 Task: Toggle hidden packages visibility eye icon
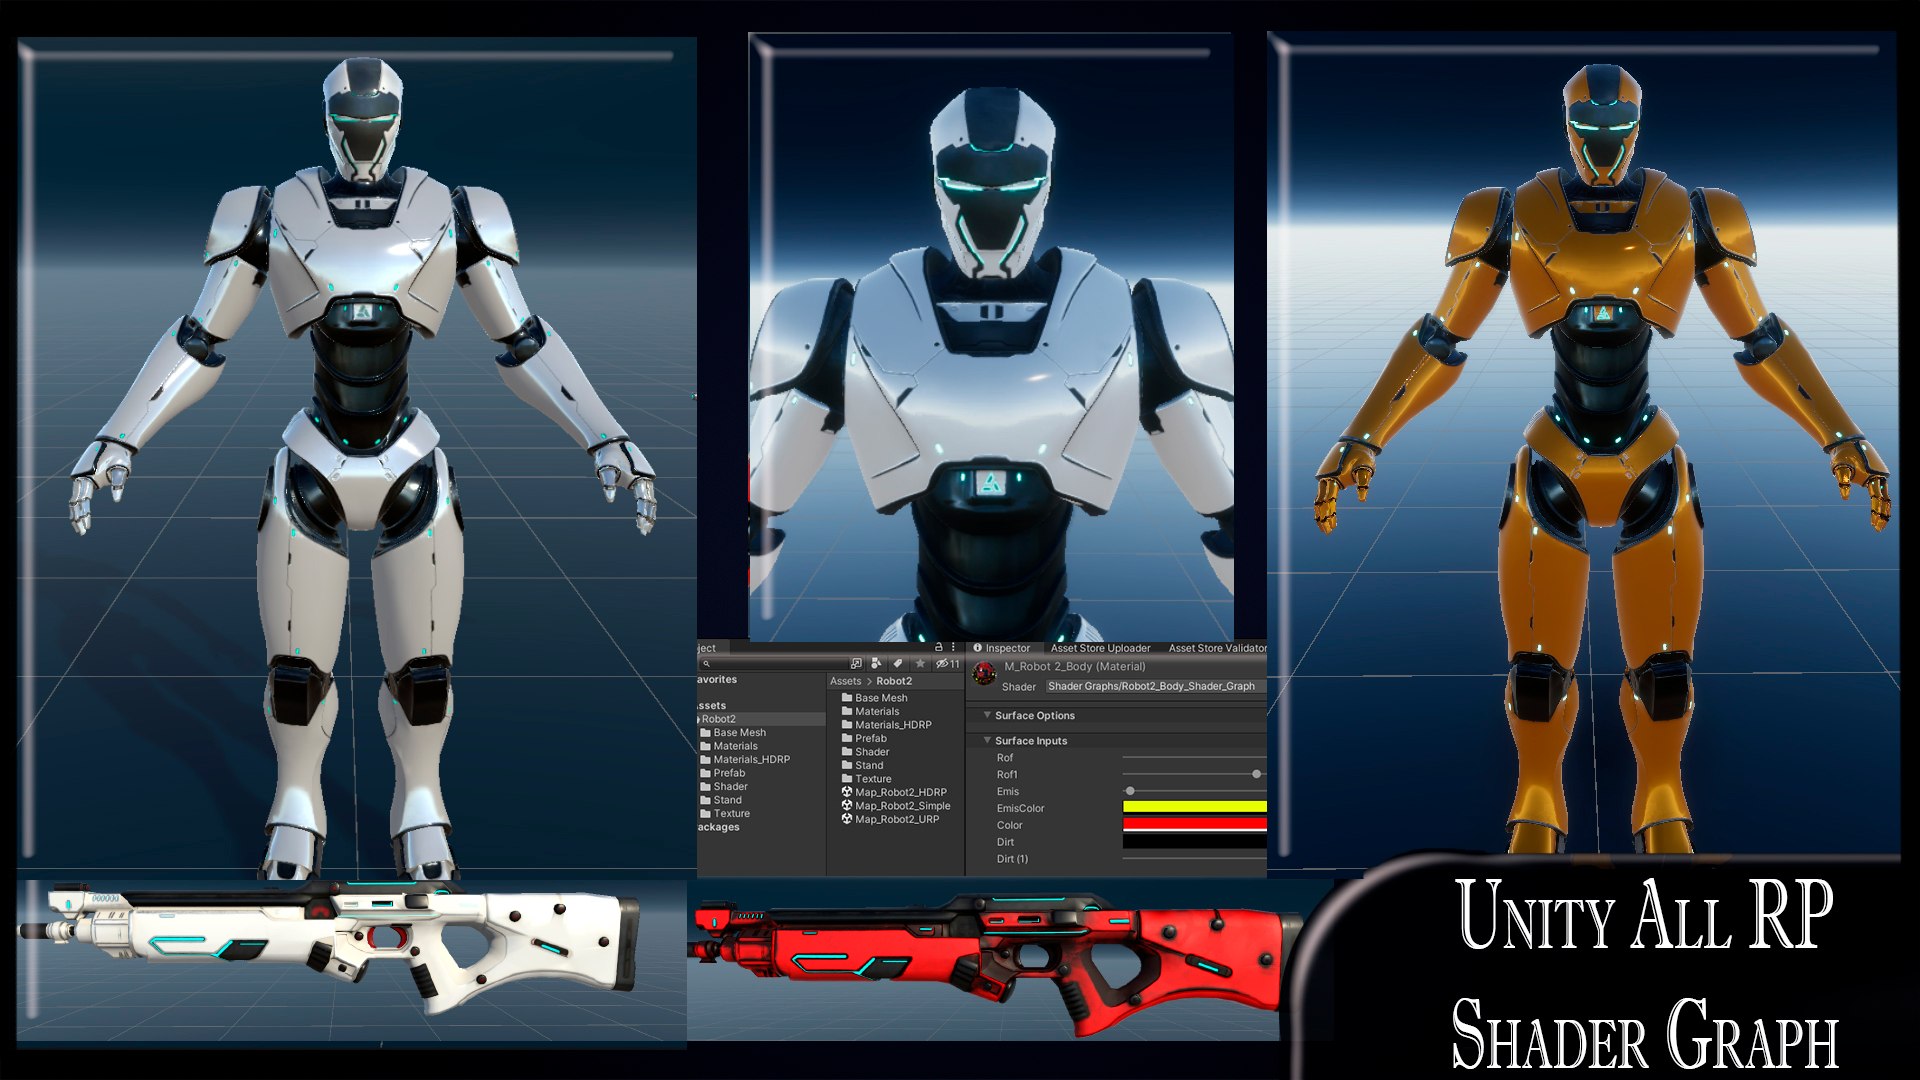click(x=947, y=664)
